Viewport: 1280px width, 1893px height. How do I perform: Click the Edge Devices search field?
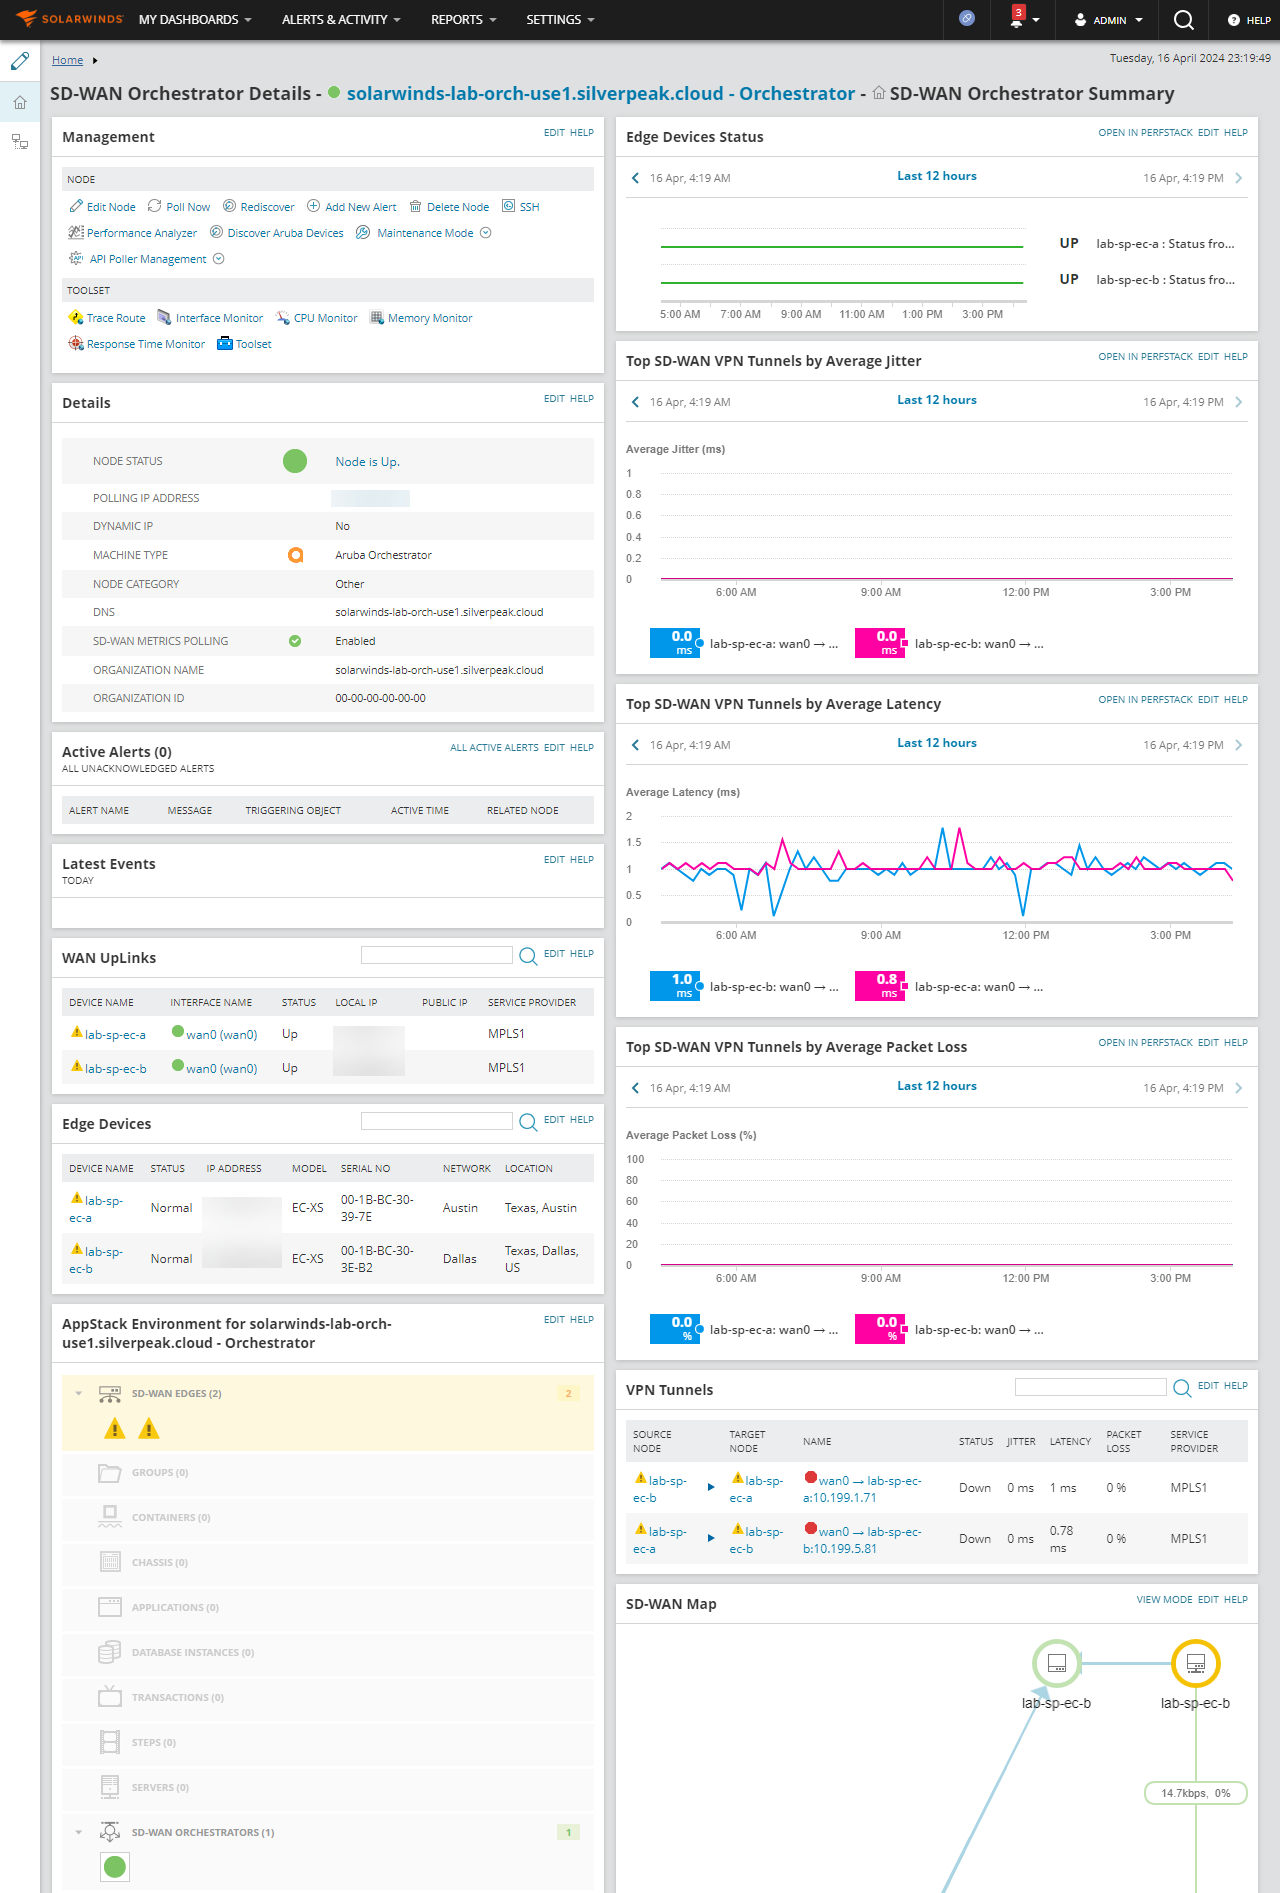[437, 1121]
